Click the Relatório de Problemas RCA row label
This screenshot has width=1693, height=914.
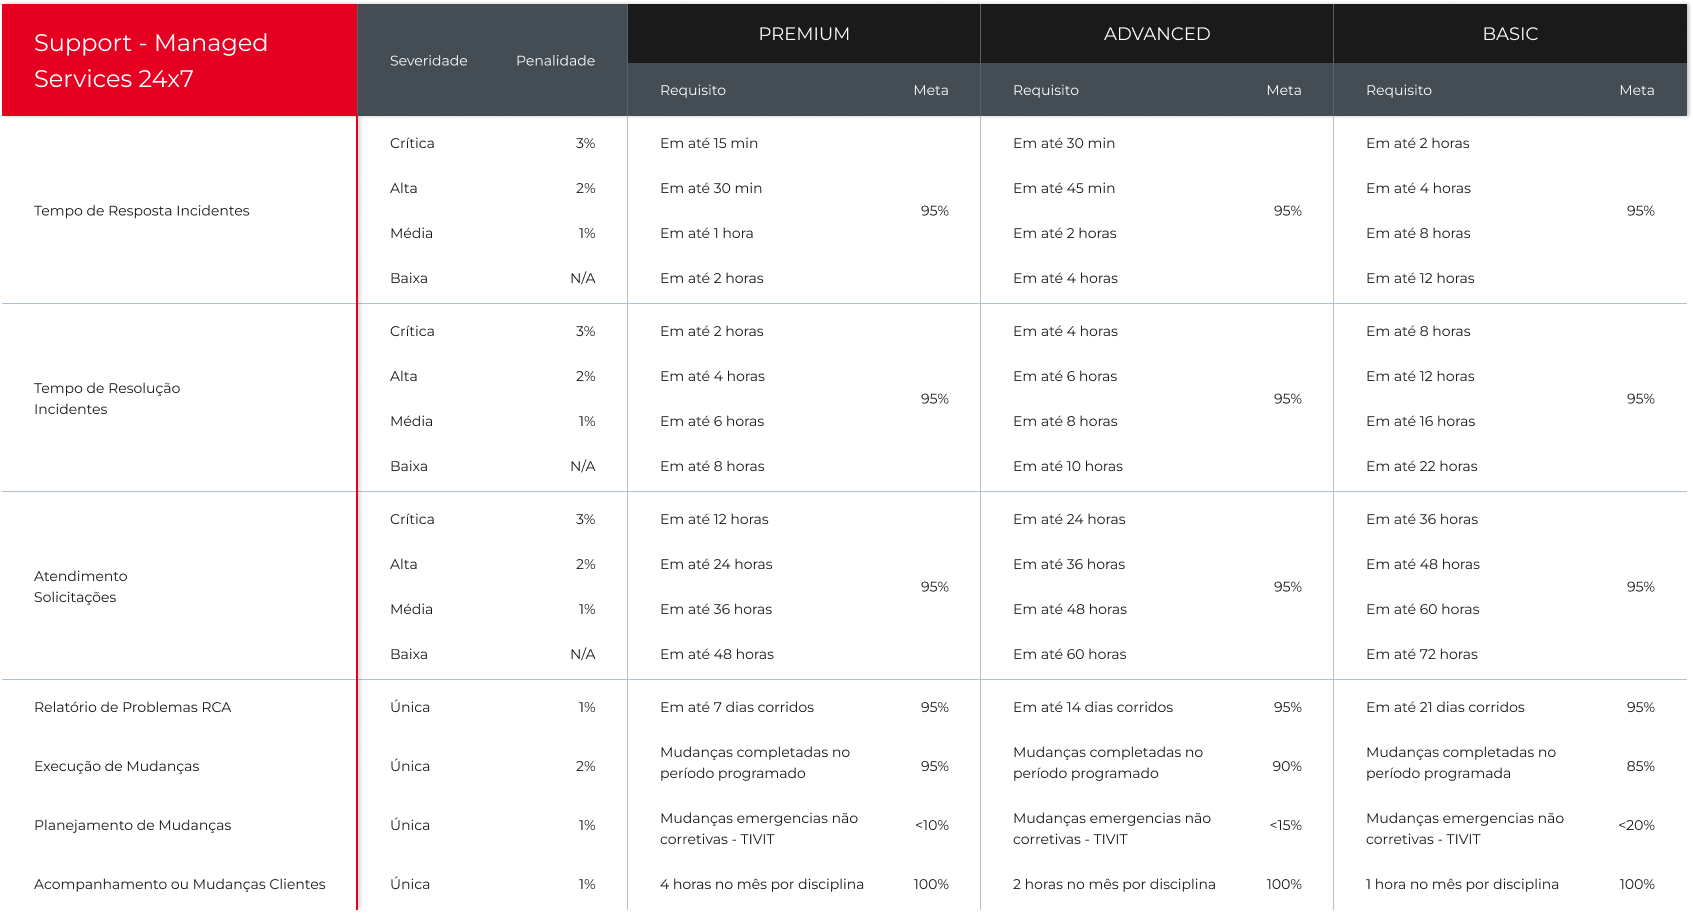click(x=132, y=707)
